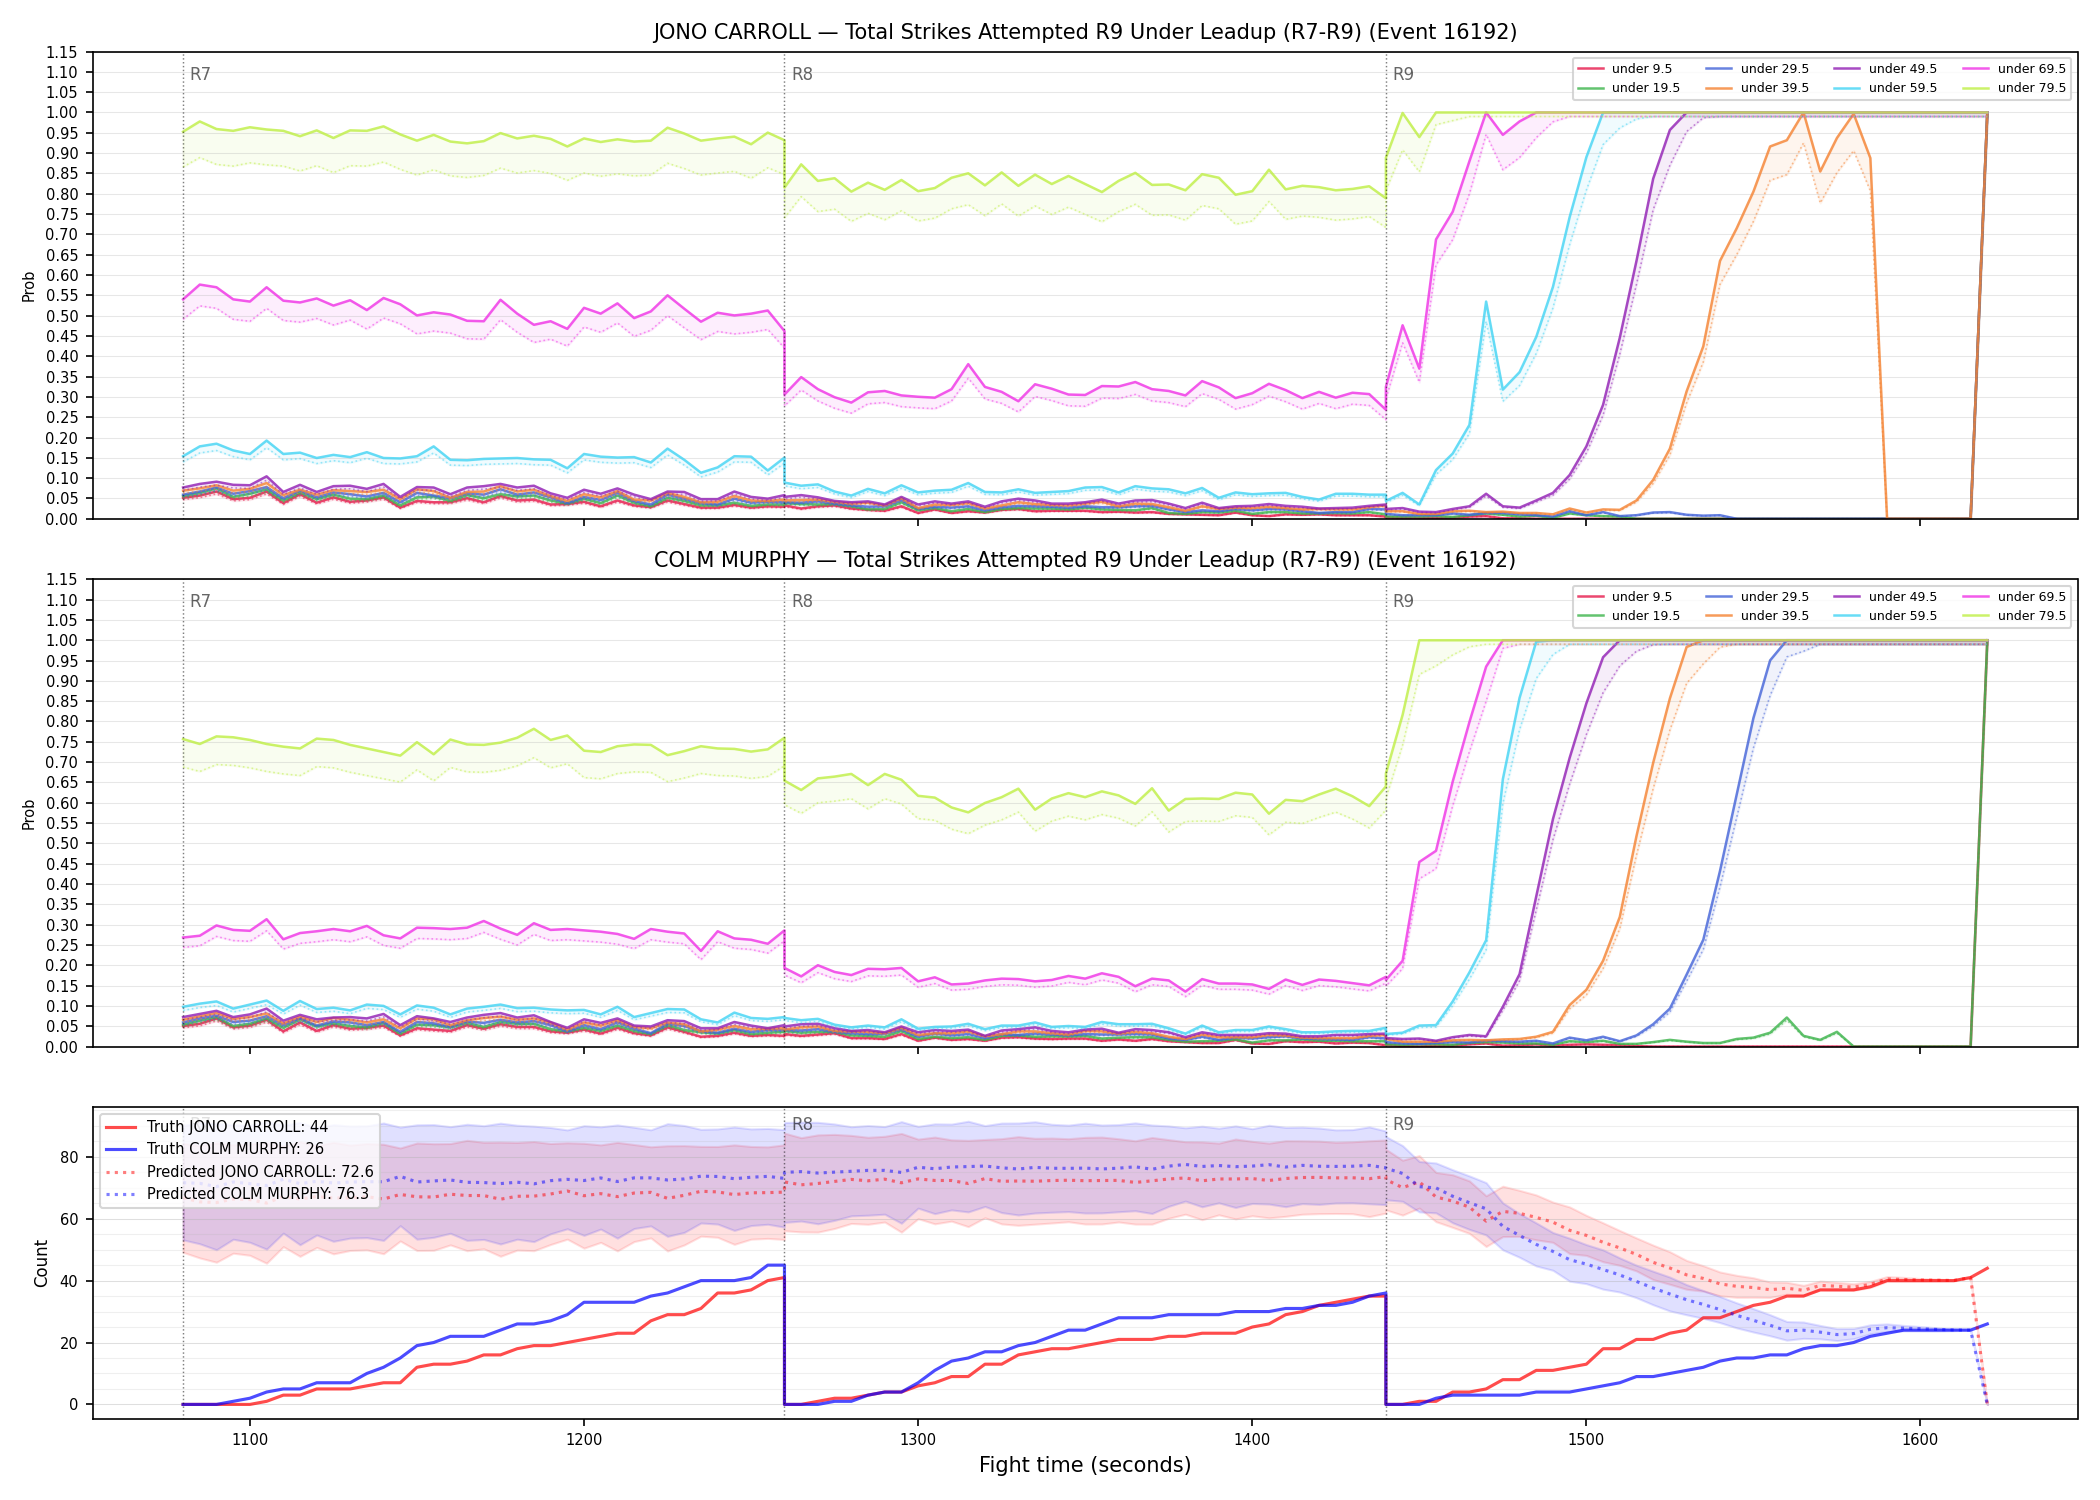
Task: Click the R9 round marker in Colm Murphy chart
Action: point(1403,601)
